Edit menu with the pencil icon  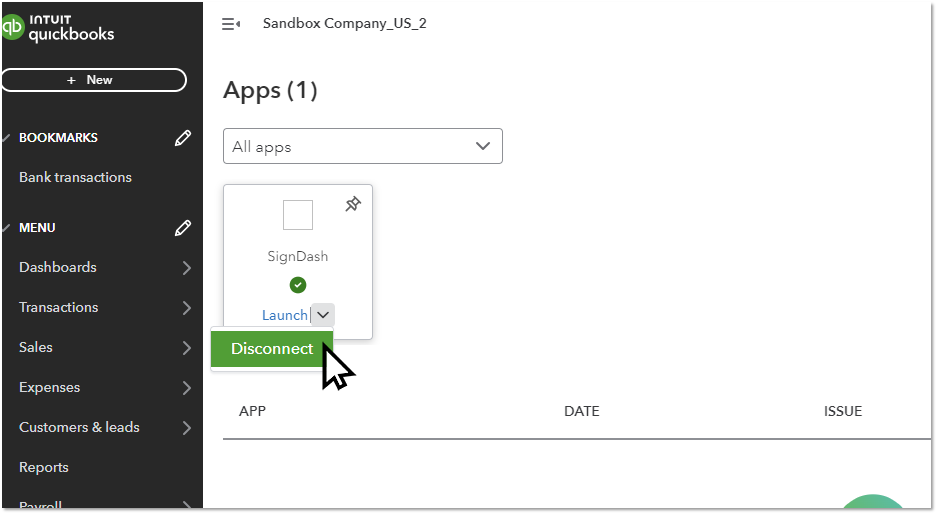click(x=182, y=228)
